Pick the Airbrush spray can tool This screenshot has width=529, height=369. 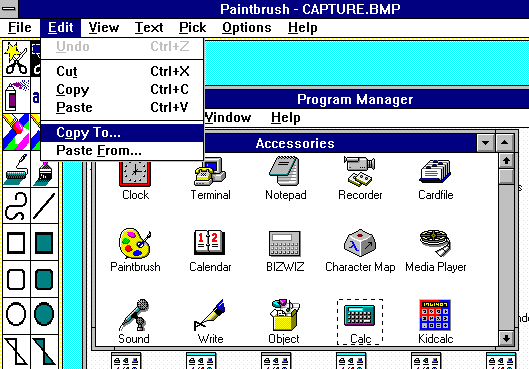click(x=16, y=95)
